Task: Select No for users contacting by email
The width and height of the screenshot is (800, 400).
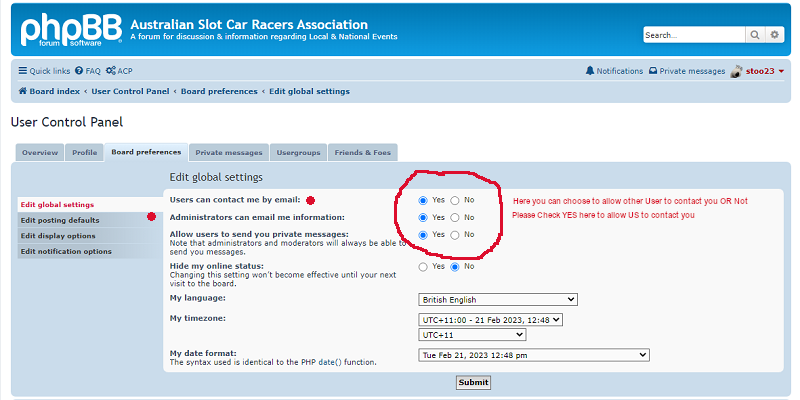Action: (455, 200)
